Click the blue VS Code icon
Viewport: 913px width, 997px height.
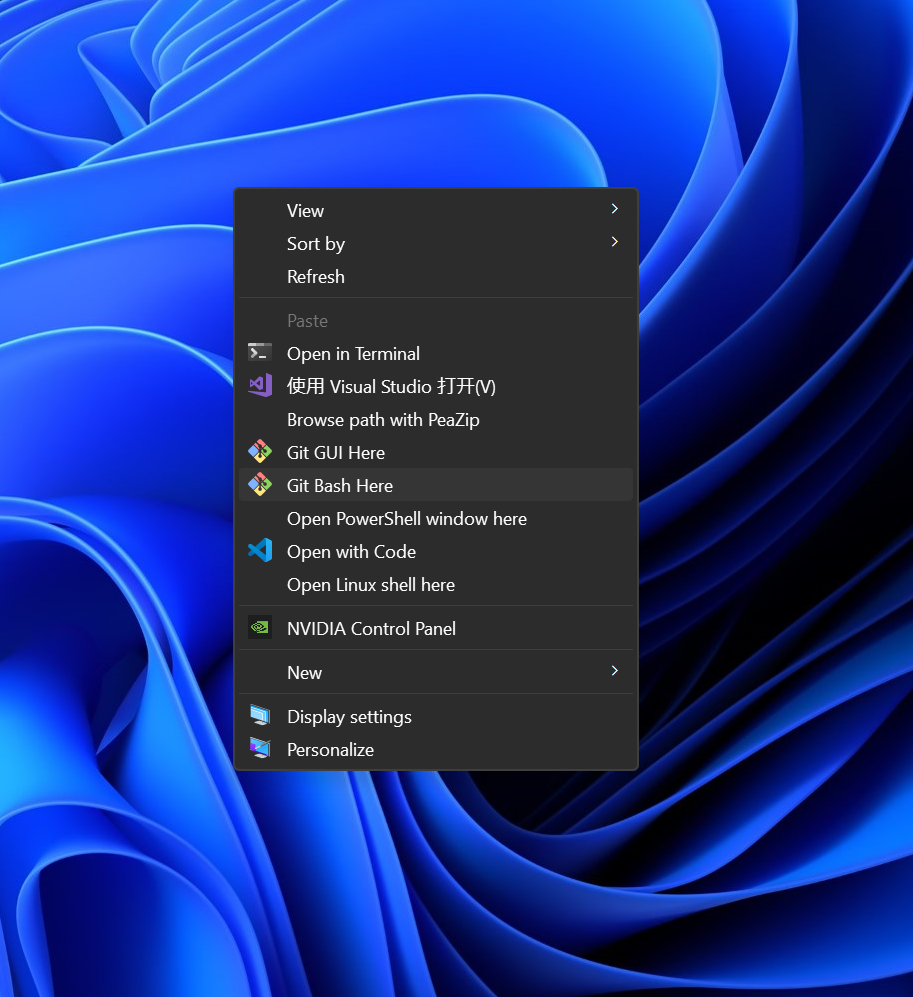(260, 551)
